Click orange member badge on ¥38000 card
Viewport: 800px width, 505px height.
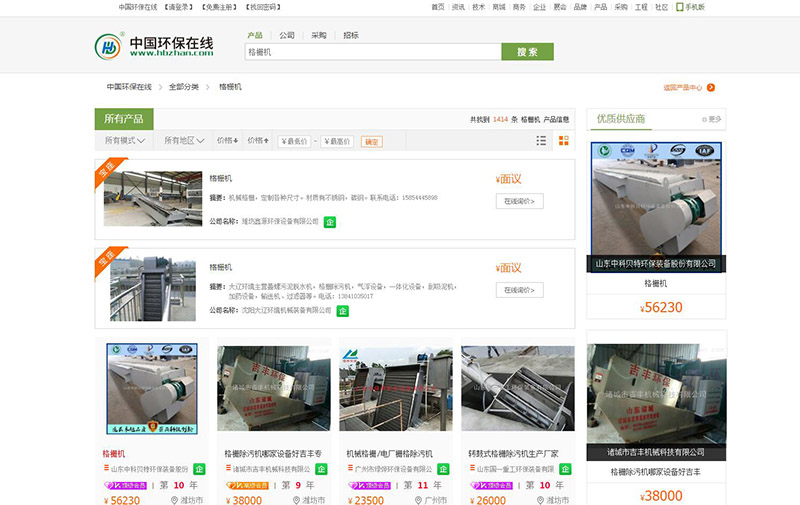click(x=247, y=486)
